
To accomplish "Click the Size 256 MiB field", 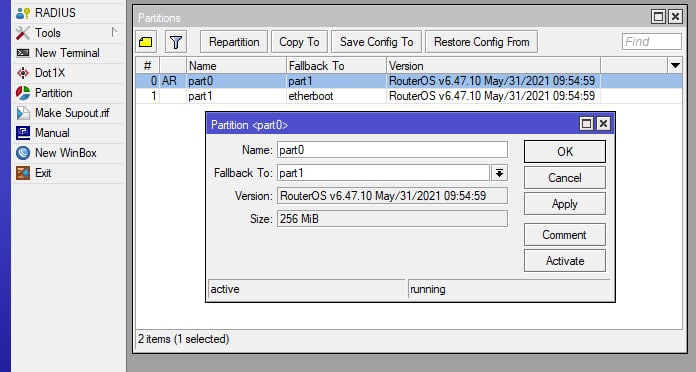I will tap(392, 219).
